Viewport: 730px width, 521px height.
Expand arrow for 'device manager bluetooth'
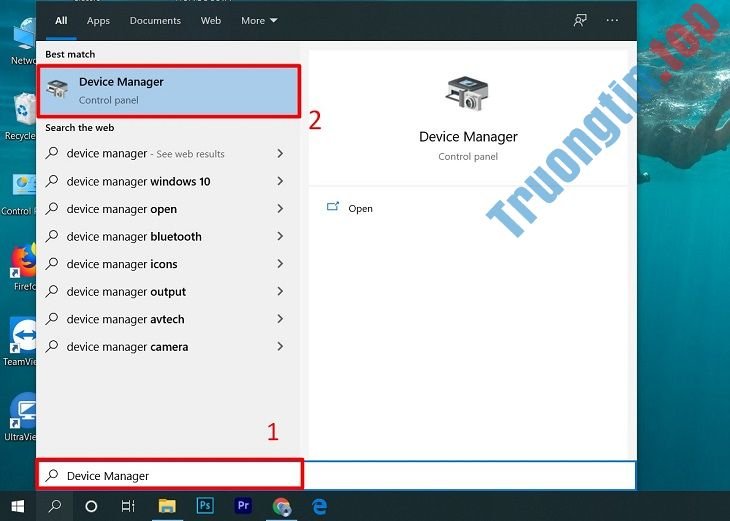tap(280, 237)
